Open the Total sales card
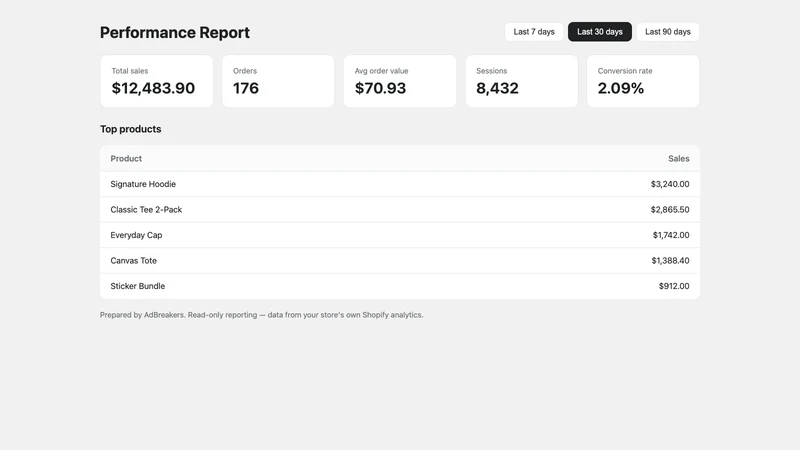 157,81
